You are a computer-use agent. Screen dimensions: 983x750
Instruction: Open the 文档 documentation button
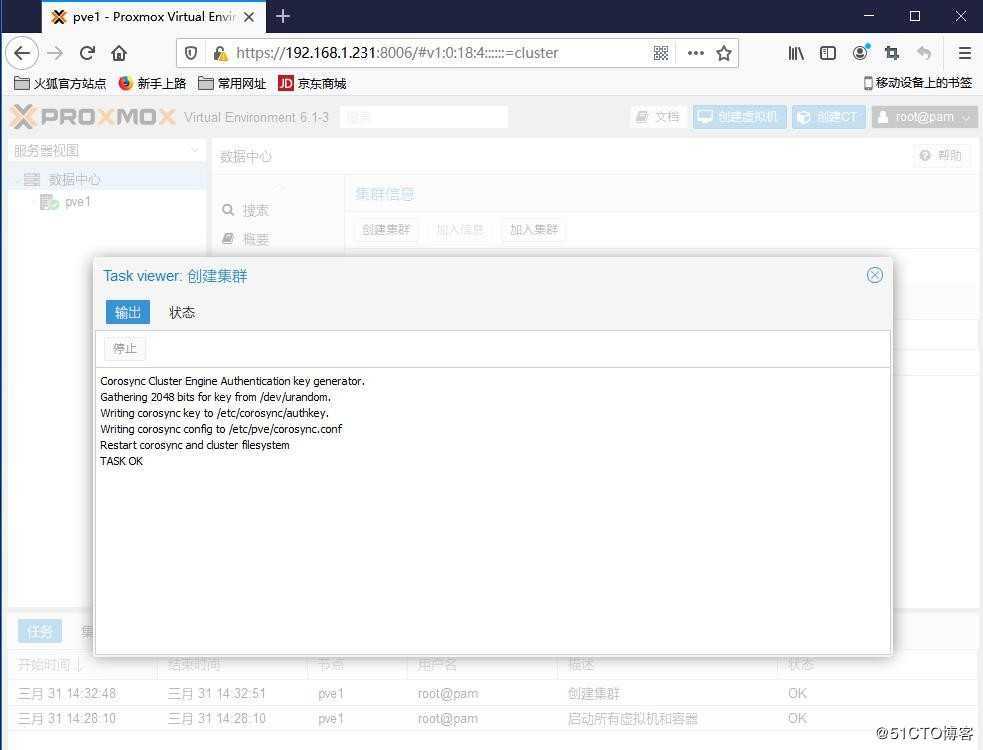[658, 117]
